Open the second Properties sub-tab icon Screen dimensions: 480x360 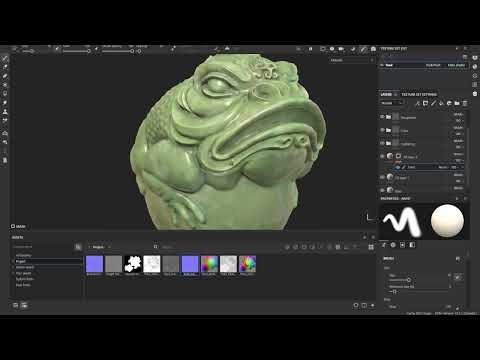393,245
